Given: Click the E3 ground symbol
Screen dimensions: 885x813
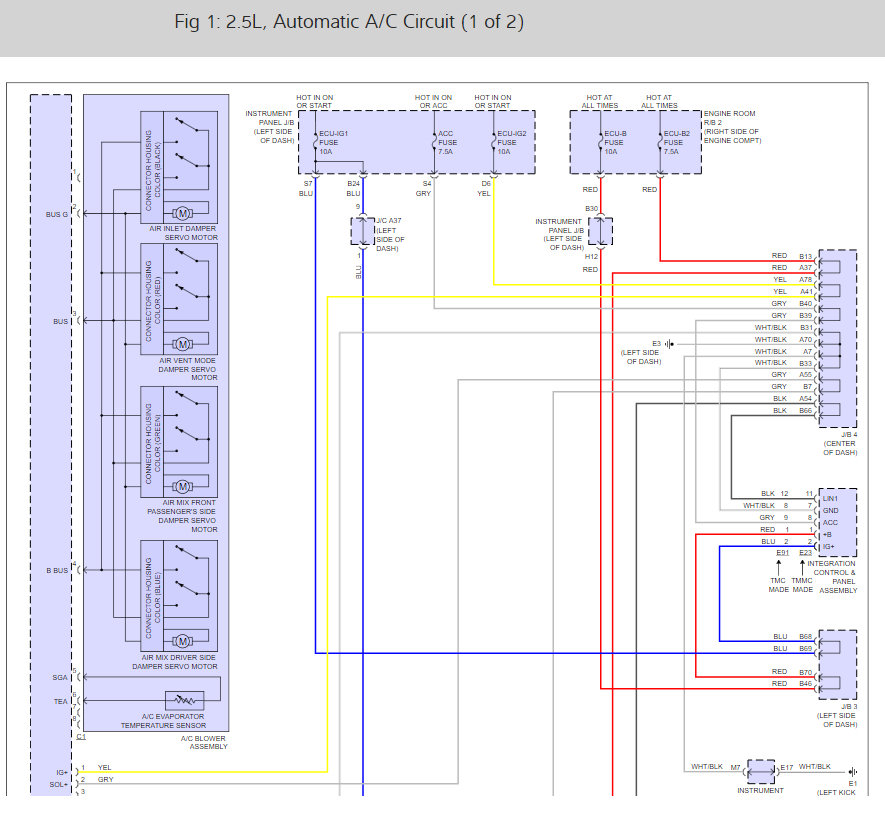Looking at the screenshot, I should coord(669,344).
